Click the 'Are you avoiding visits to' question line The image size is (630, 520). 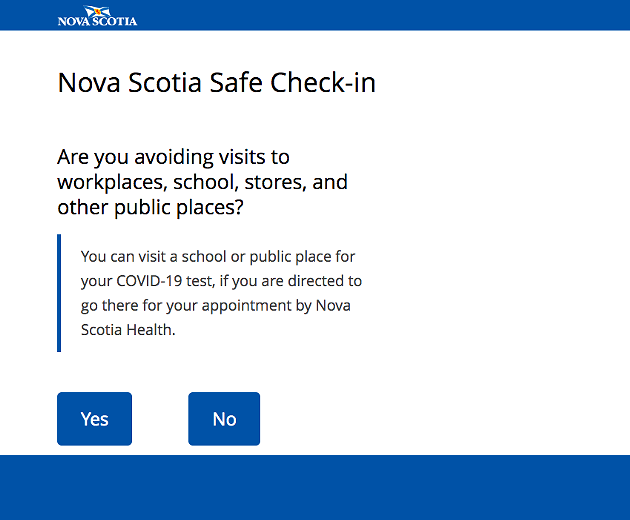(x=173, y=157)
